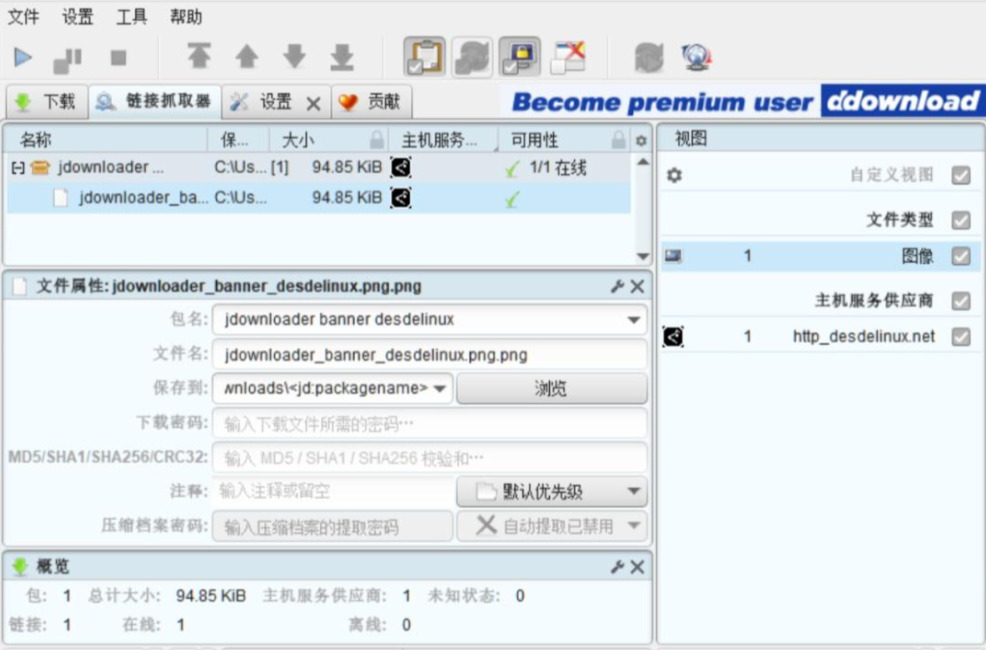Open 概览 panel wrench settings
The image size is (986, 650).
coord(617,567)
